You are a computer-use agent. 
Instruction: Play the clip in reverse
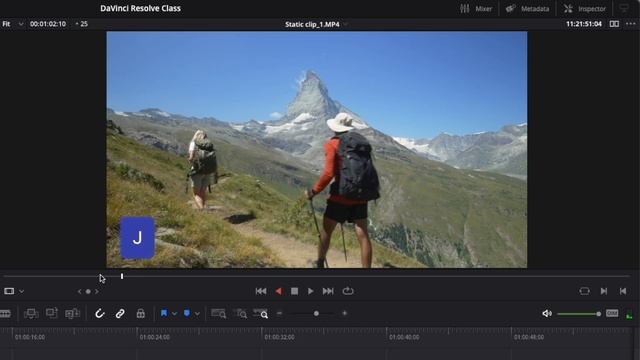point(279,291)
